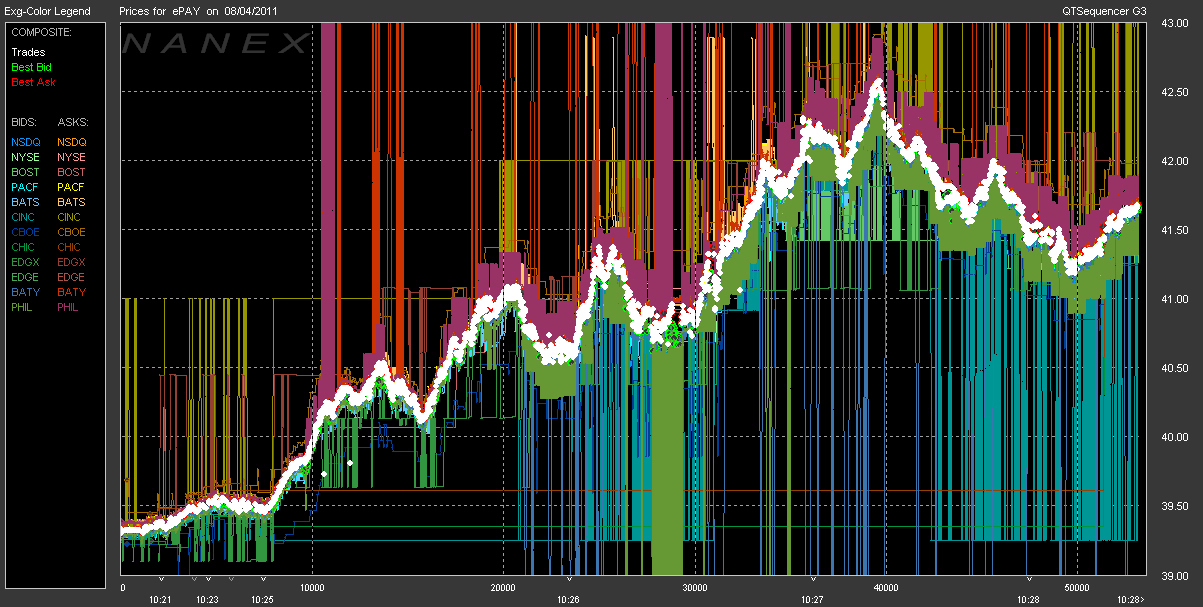Select NYSE under the ASKS column
Image resolution: width=1203 pixels, height=607 pixels.
point(72,157)
